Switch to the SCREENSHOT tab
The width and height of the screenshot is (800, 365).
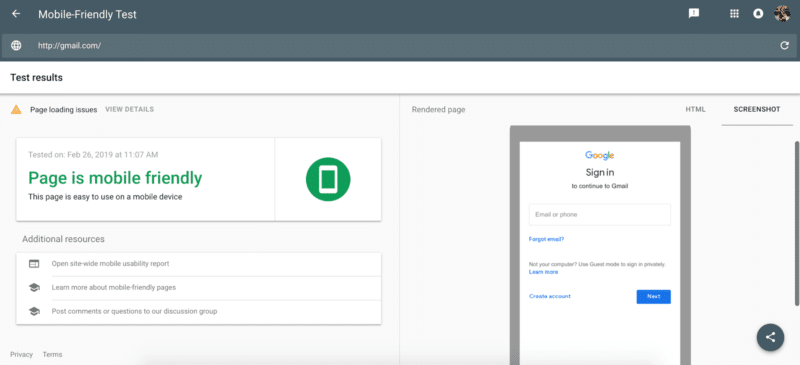point(757,109)
